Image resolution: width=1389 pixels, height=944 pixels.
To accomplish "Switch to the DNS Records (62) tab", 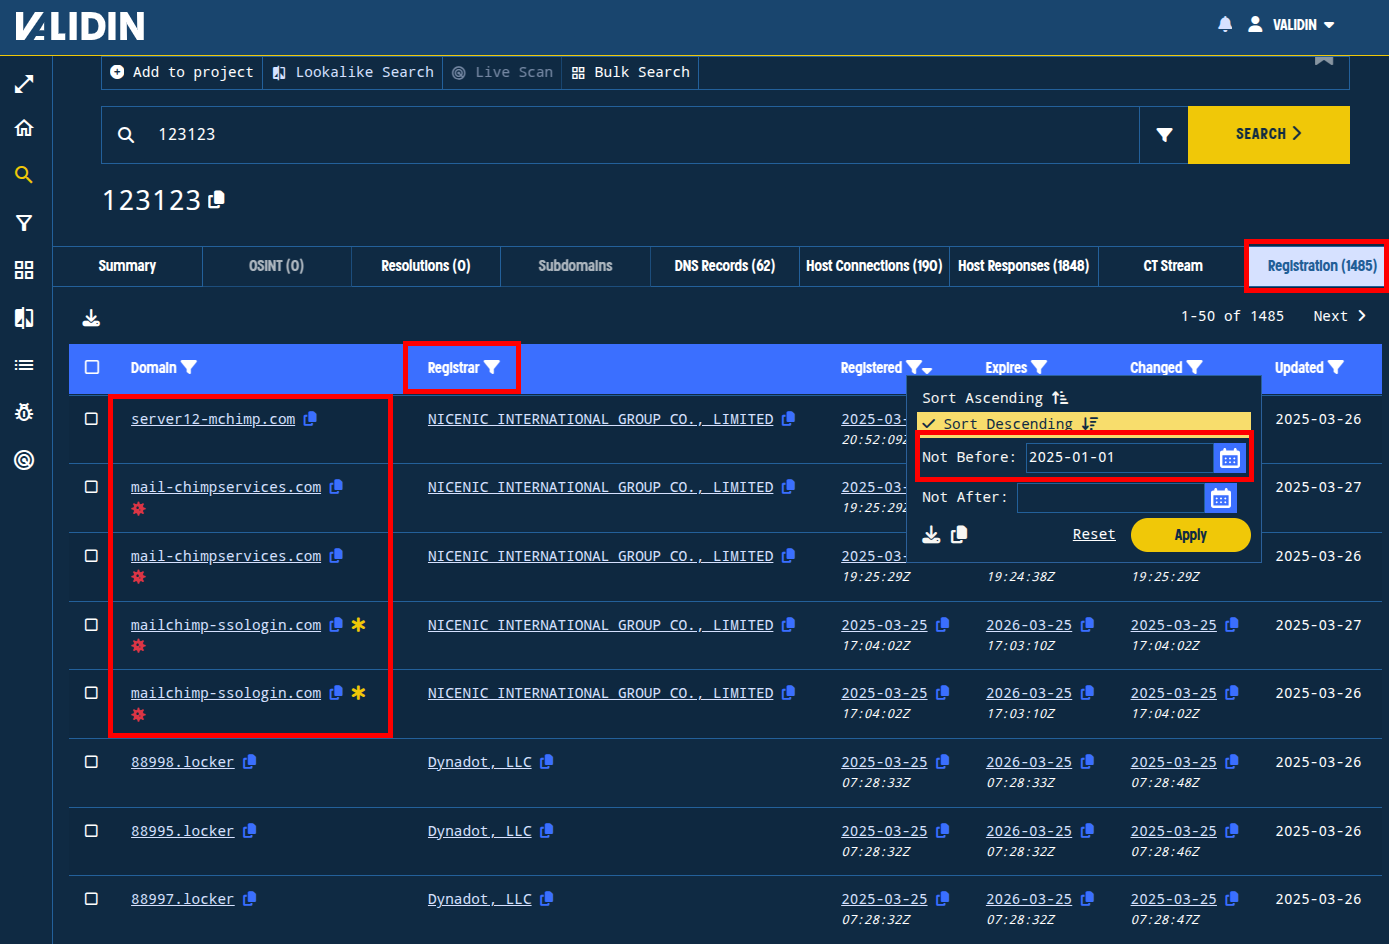I will 724,266.
